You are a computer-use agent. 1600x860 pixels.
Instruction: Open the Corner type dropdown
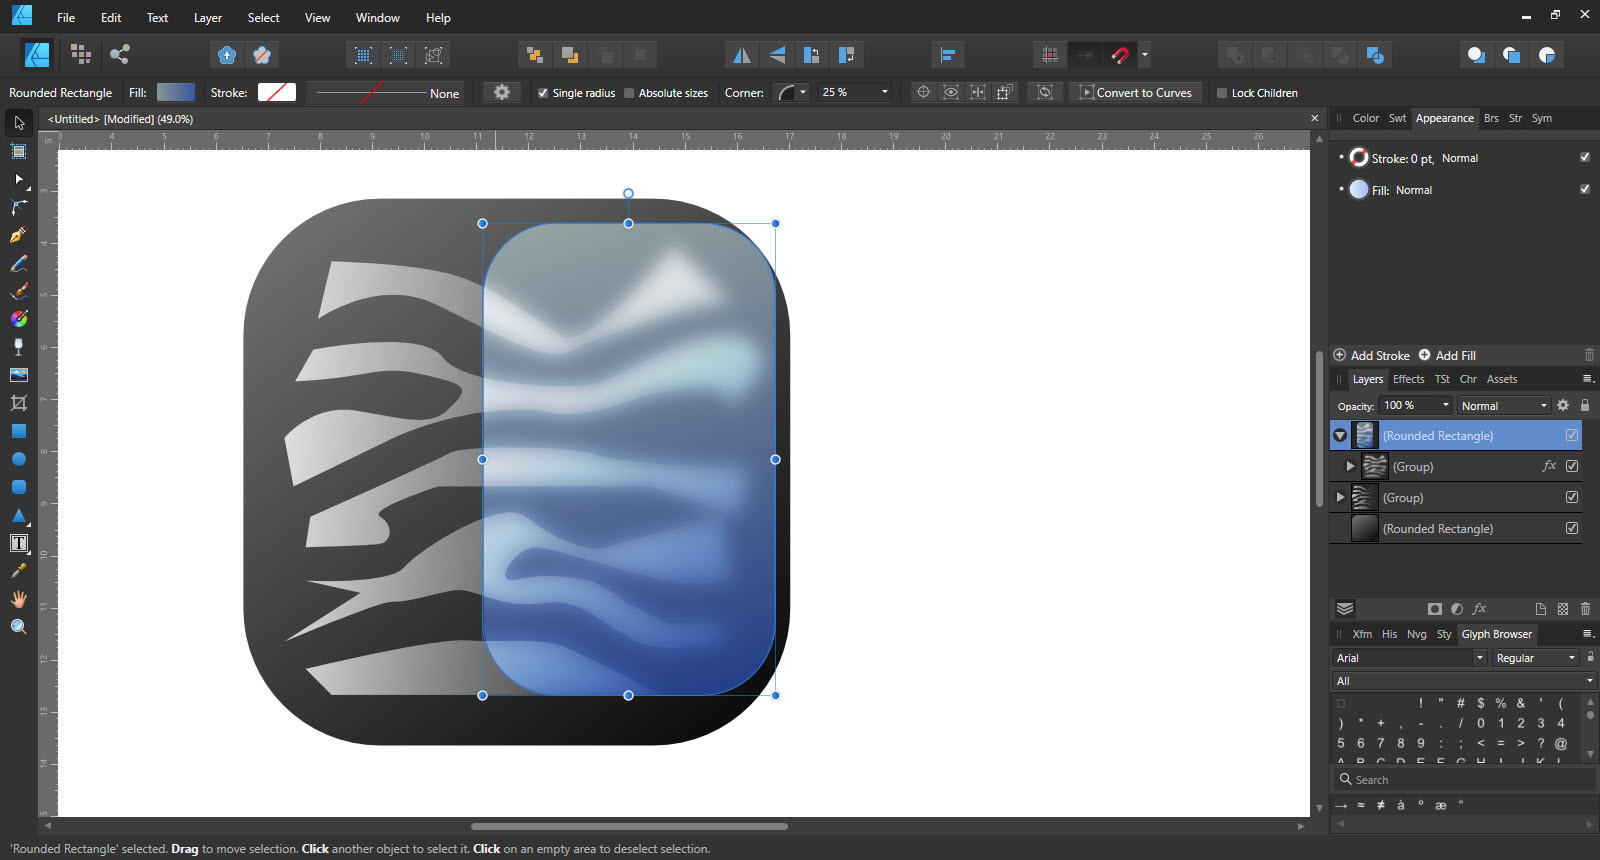tap(792, 92)
